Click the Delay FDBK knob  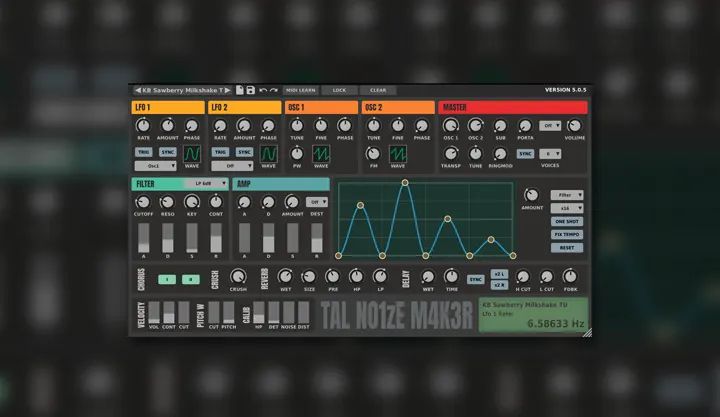click(570, 276)
